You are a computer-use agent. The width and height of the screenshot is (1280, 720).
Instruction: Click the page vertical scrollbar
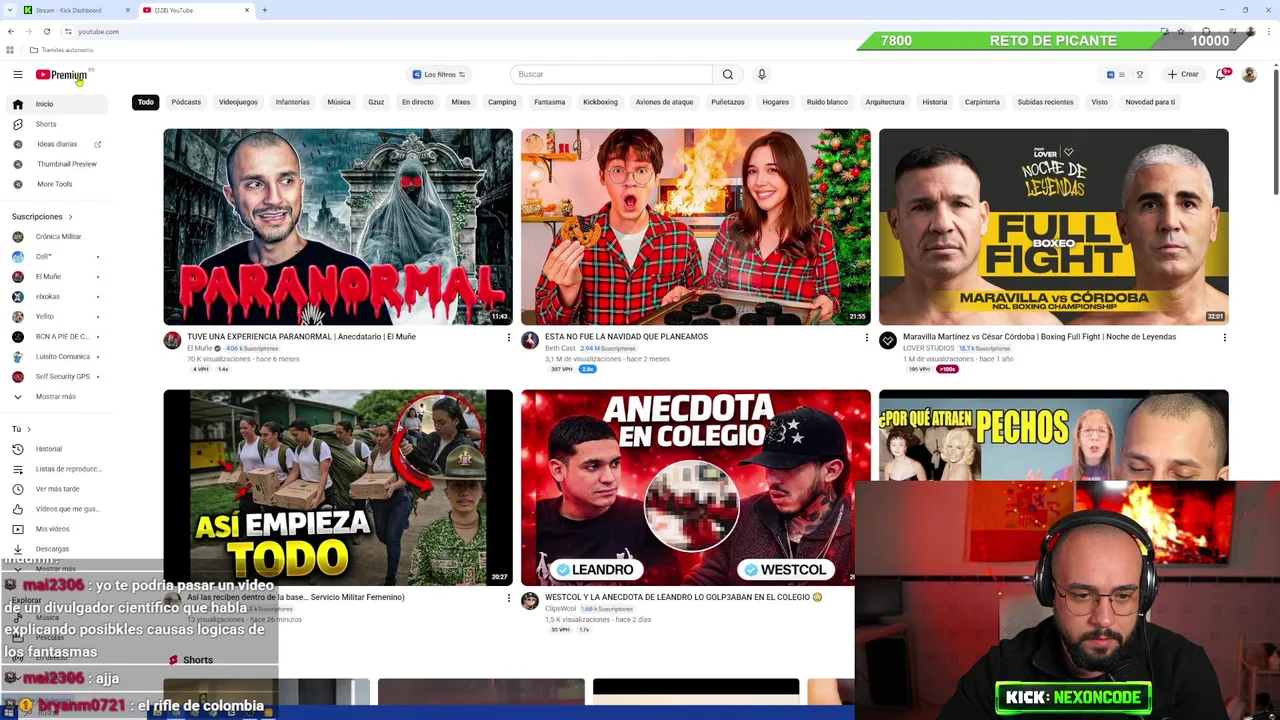pos(1275,130)
